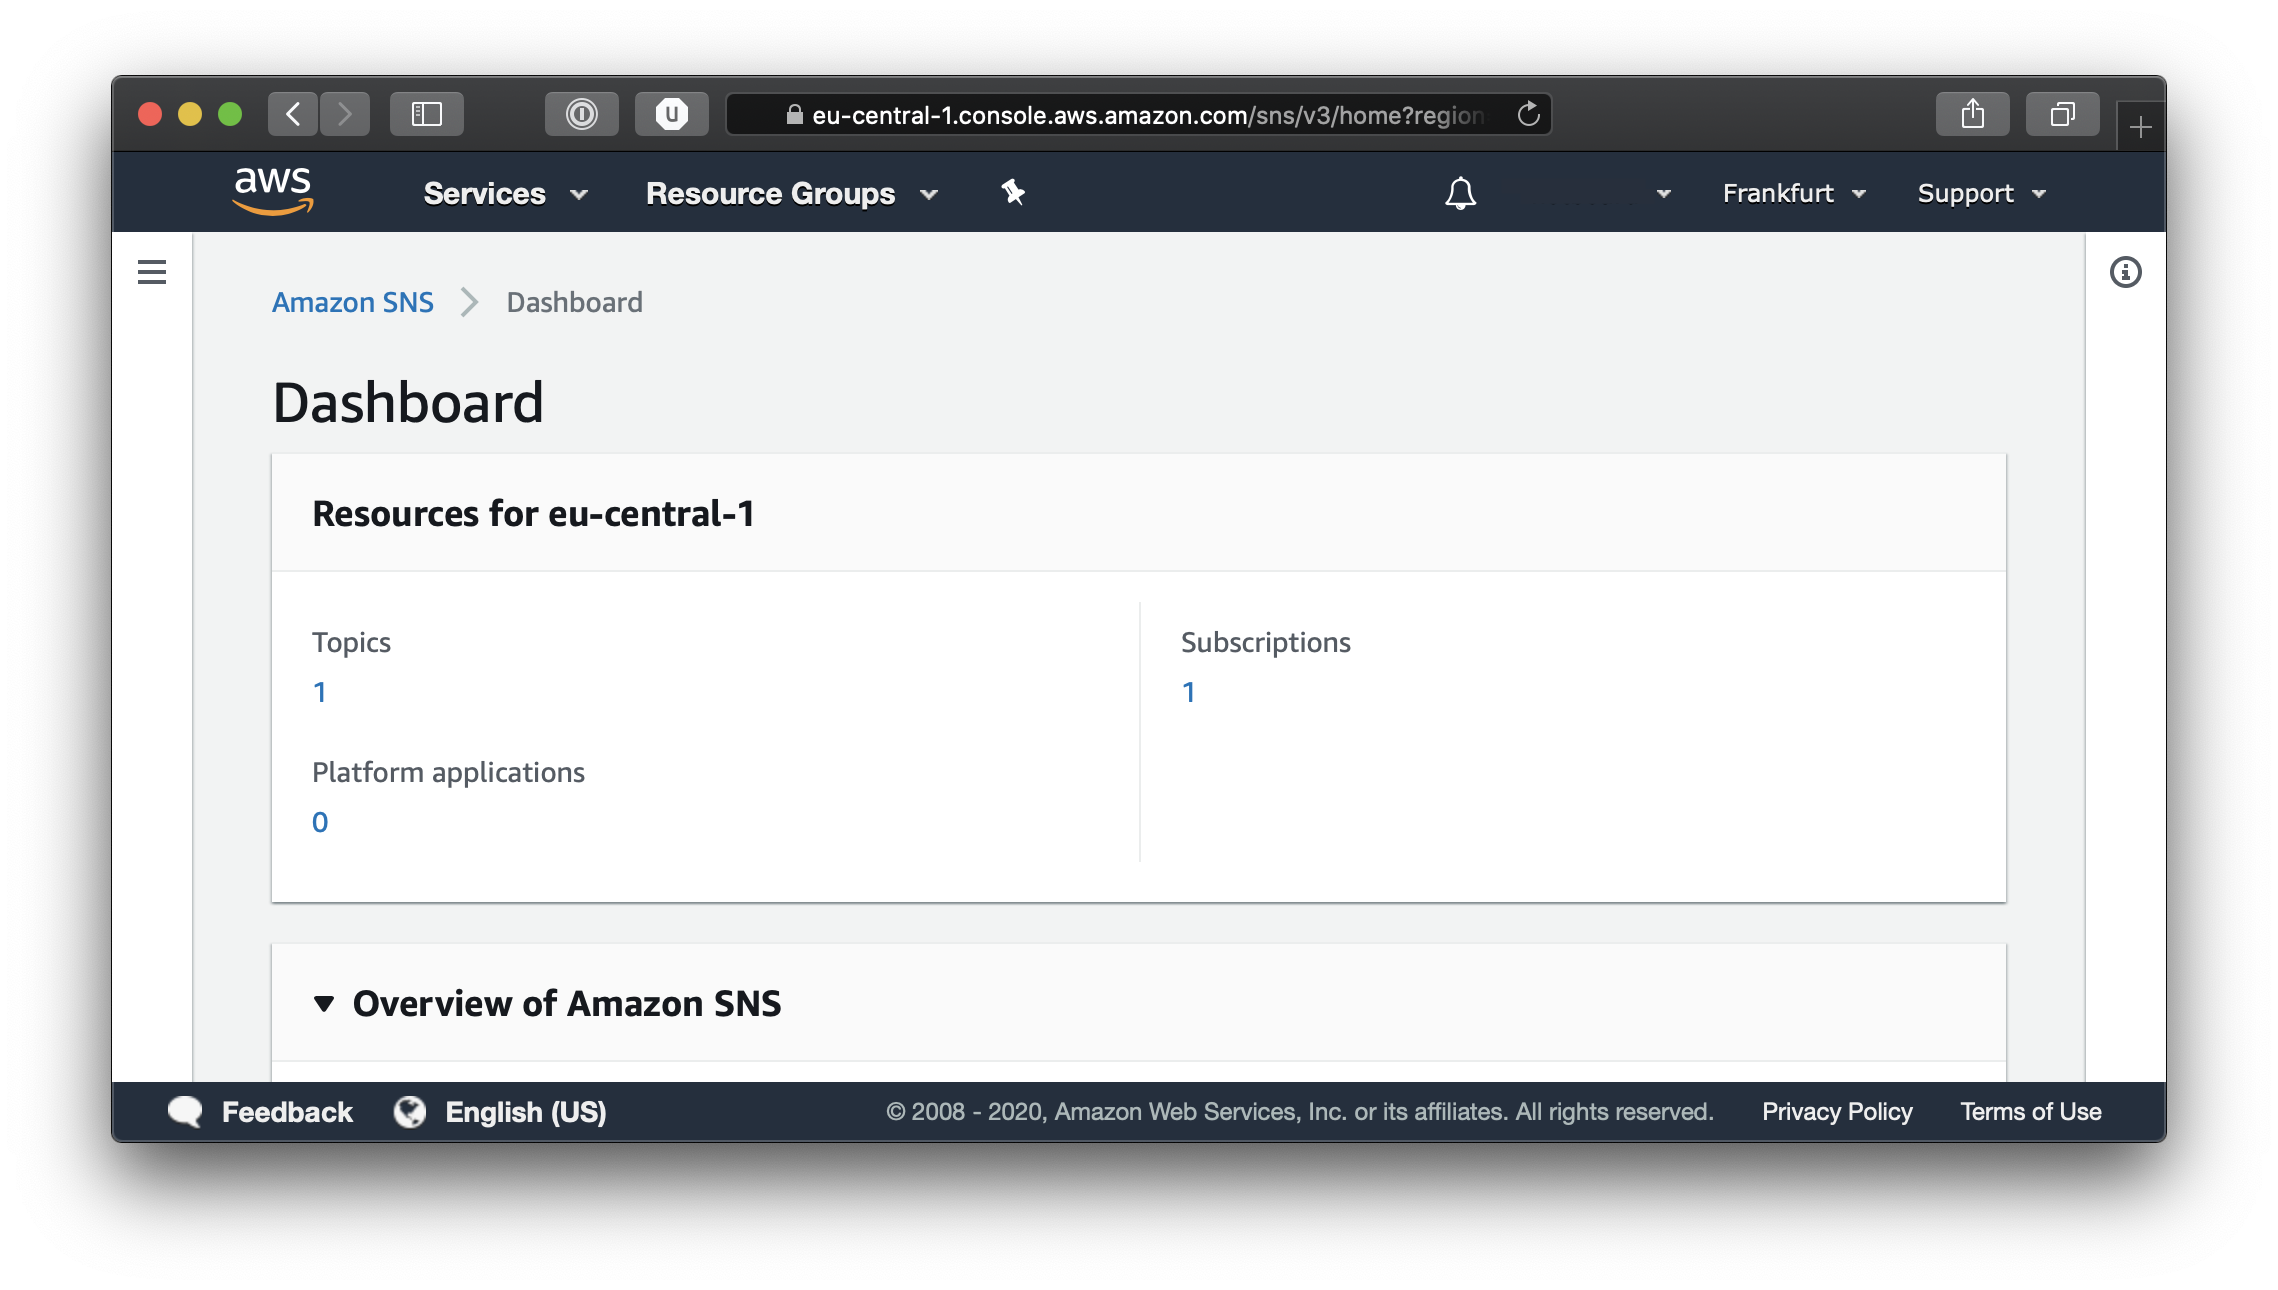Click the pin shortcuts icon in navbar
Image resolution: width=2278 pixels, height=1290 pixels.
tap(1013, 192)
